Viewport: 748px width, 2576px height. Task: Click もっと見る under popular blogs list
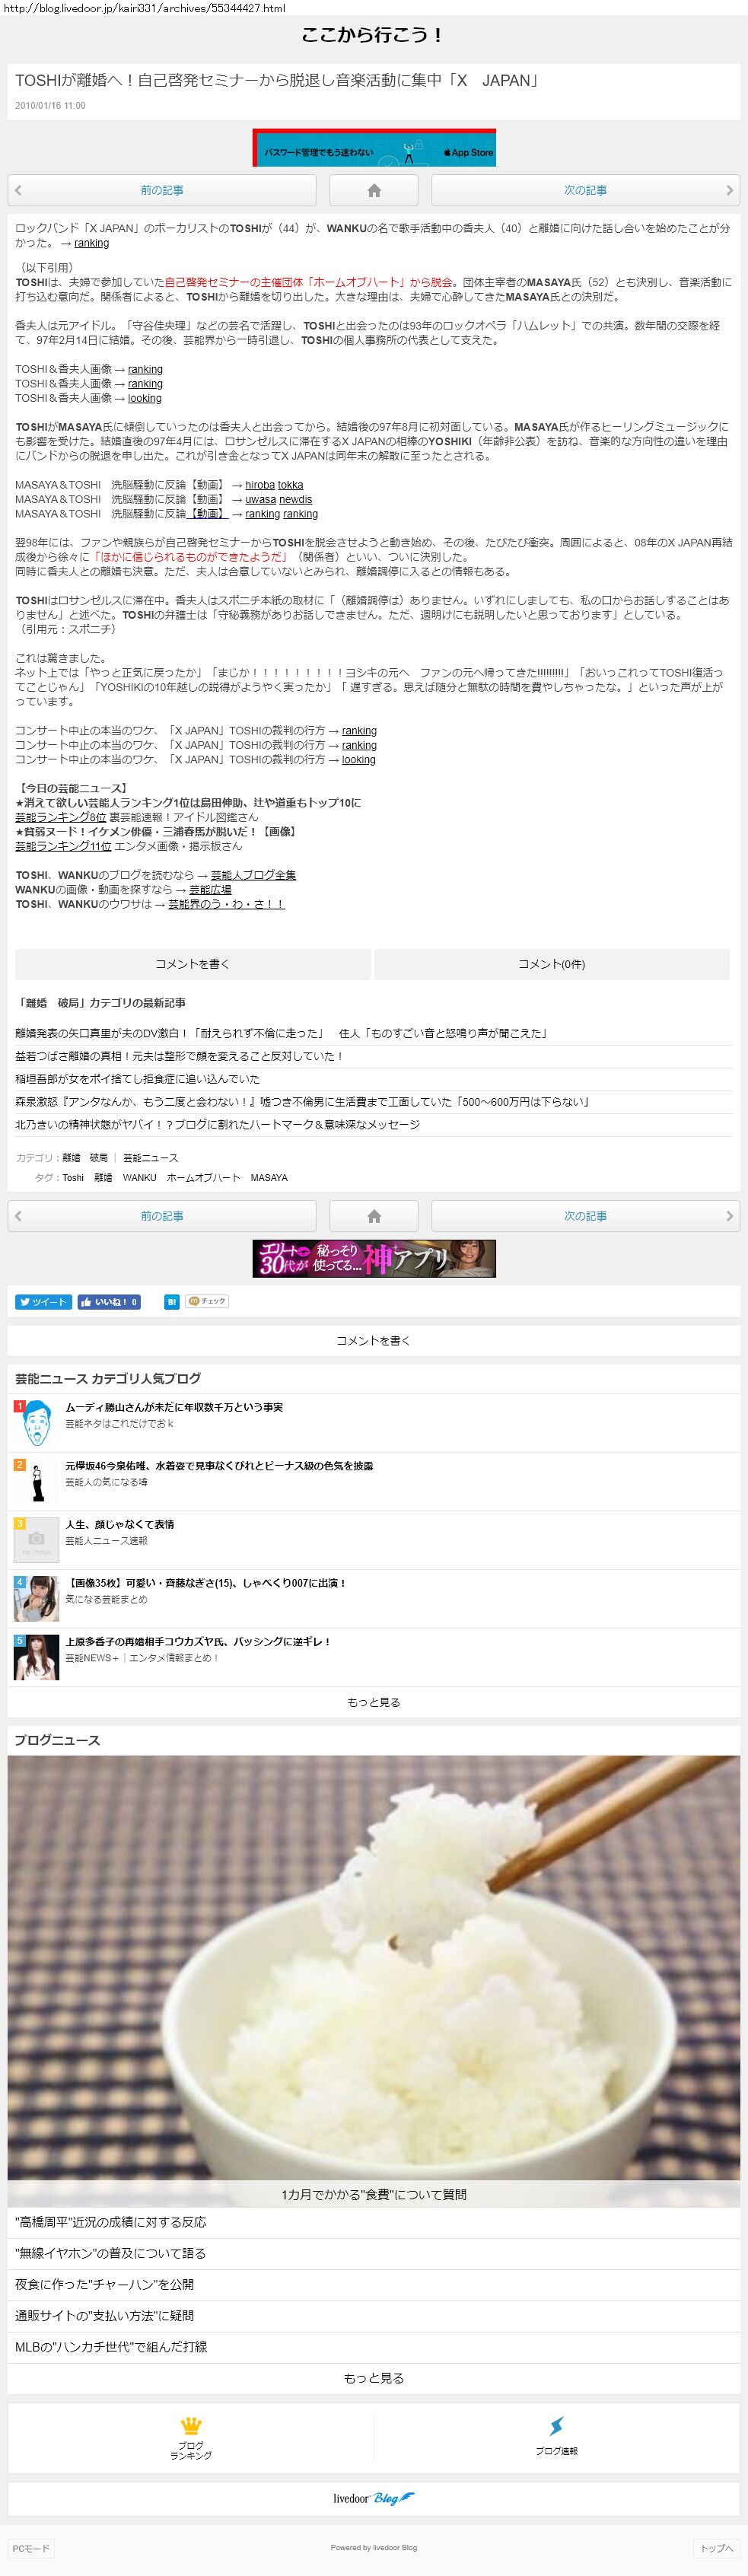pyautogui.click(x=374, y=1702)
